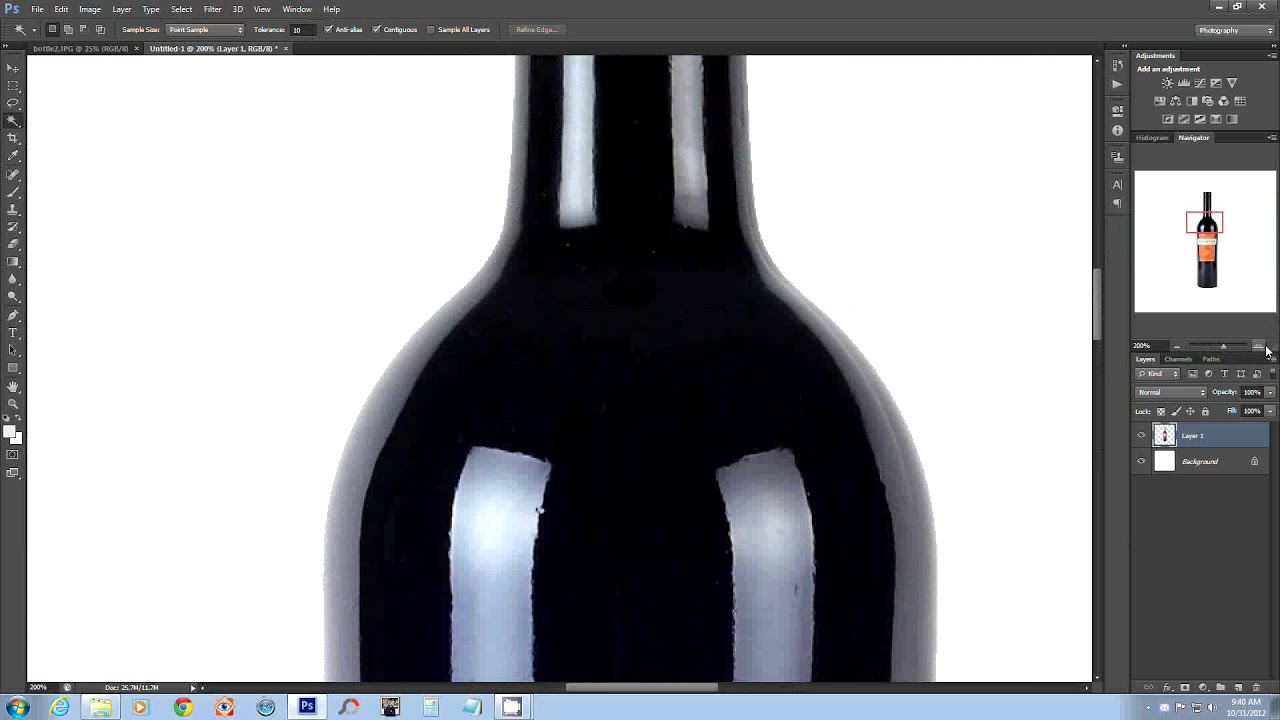Open the Adjustments panel options menu
The image size is (1280, 720).
(1271, 56)
